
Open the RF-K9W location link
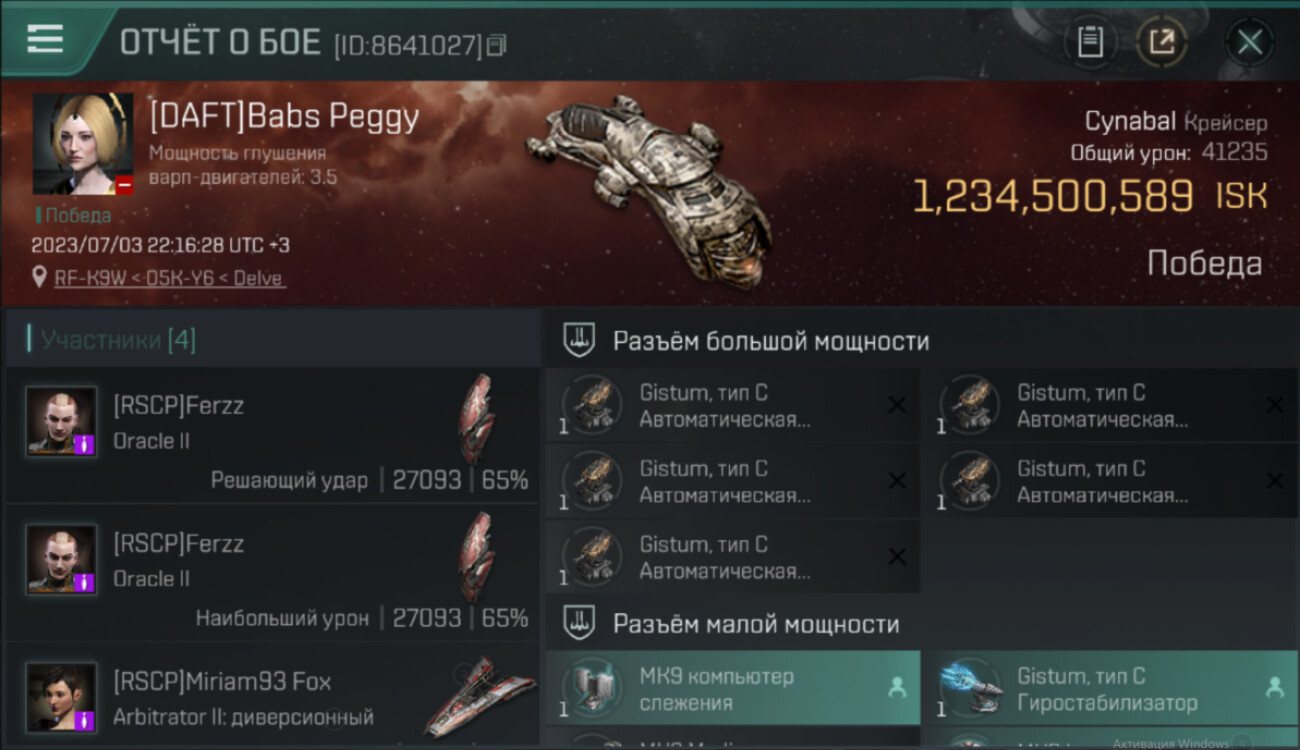click(170, 278)
